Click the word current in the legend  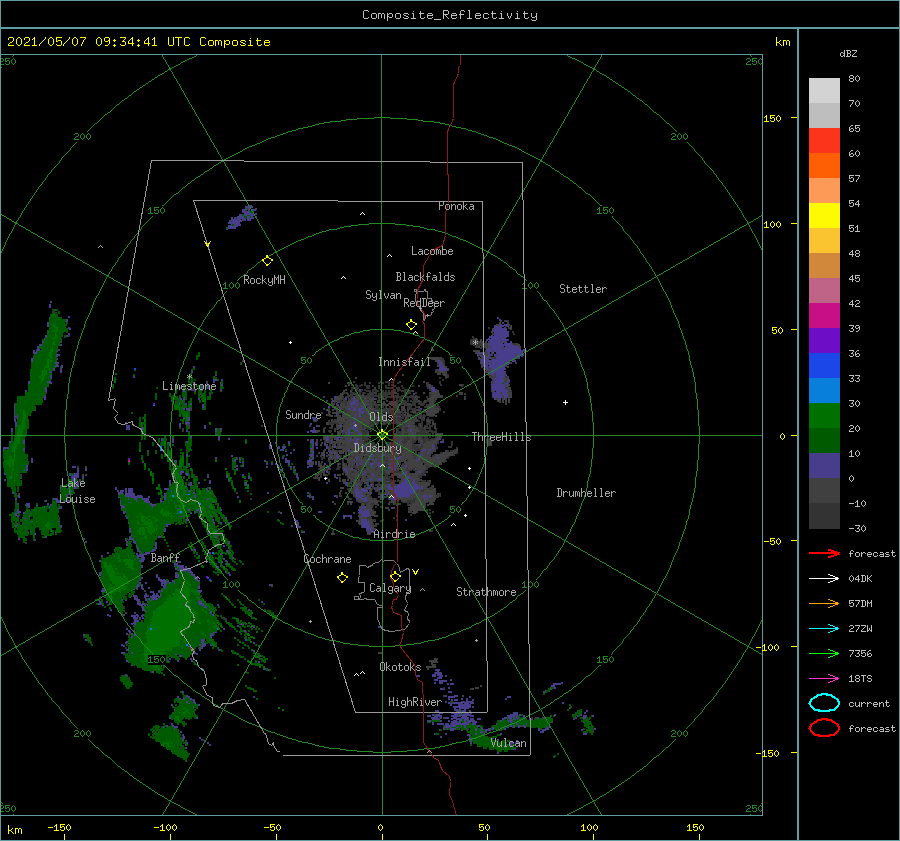[x=869, y=703]
